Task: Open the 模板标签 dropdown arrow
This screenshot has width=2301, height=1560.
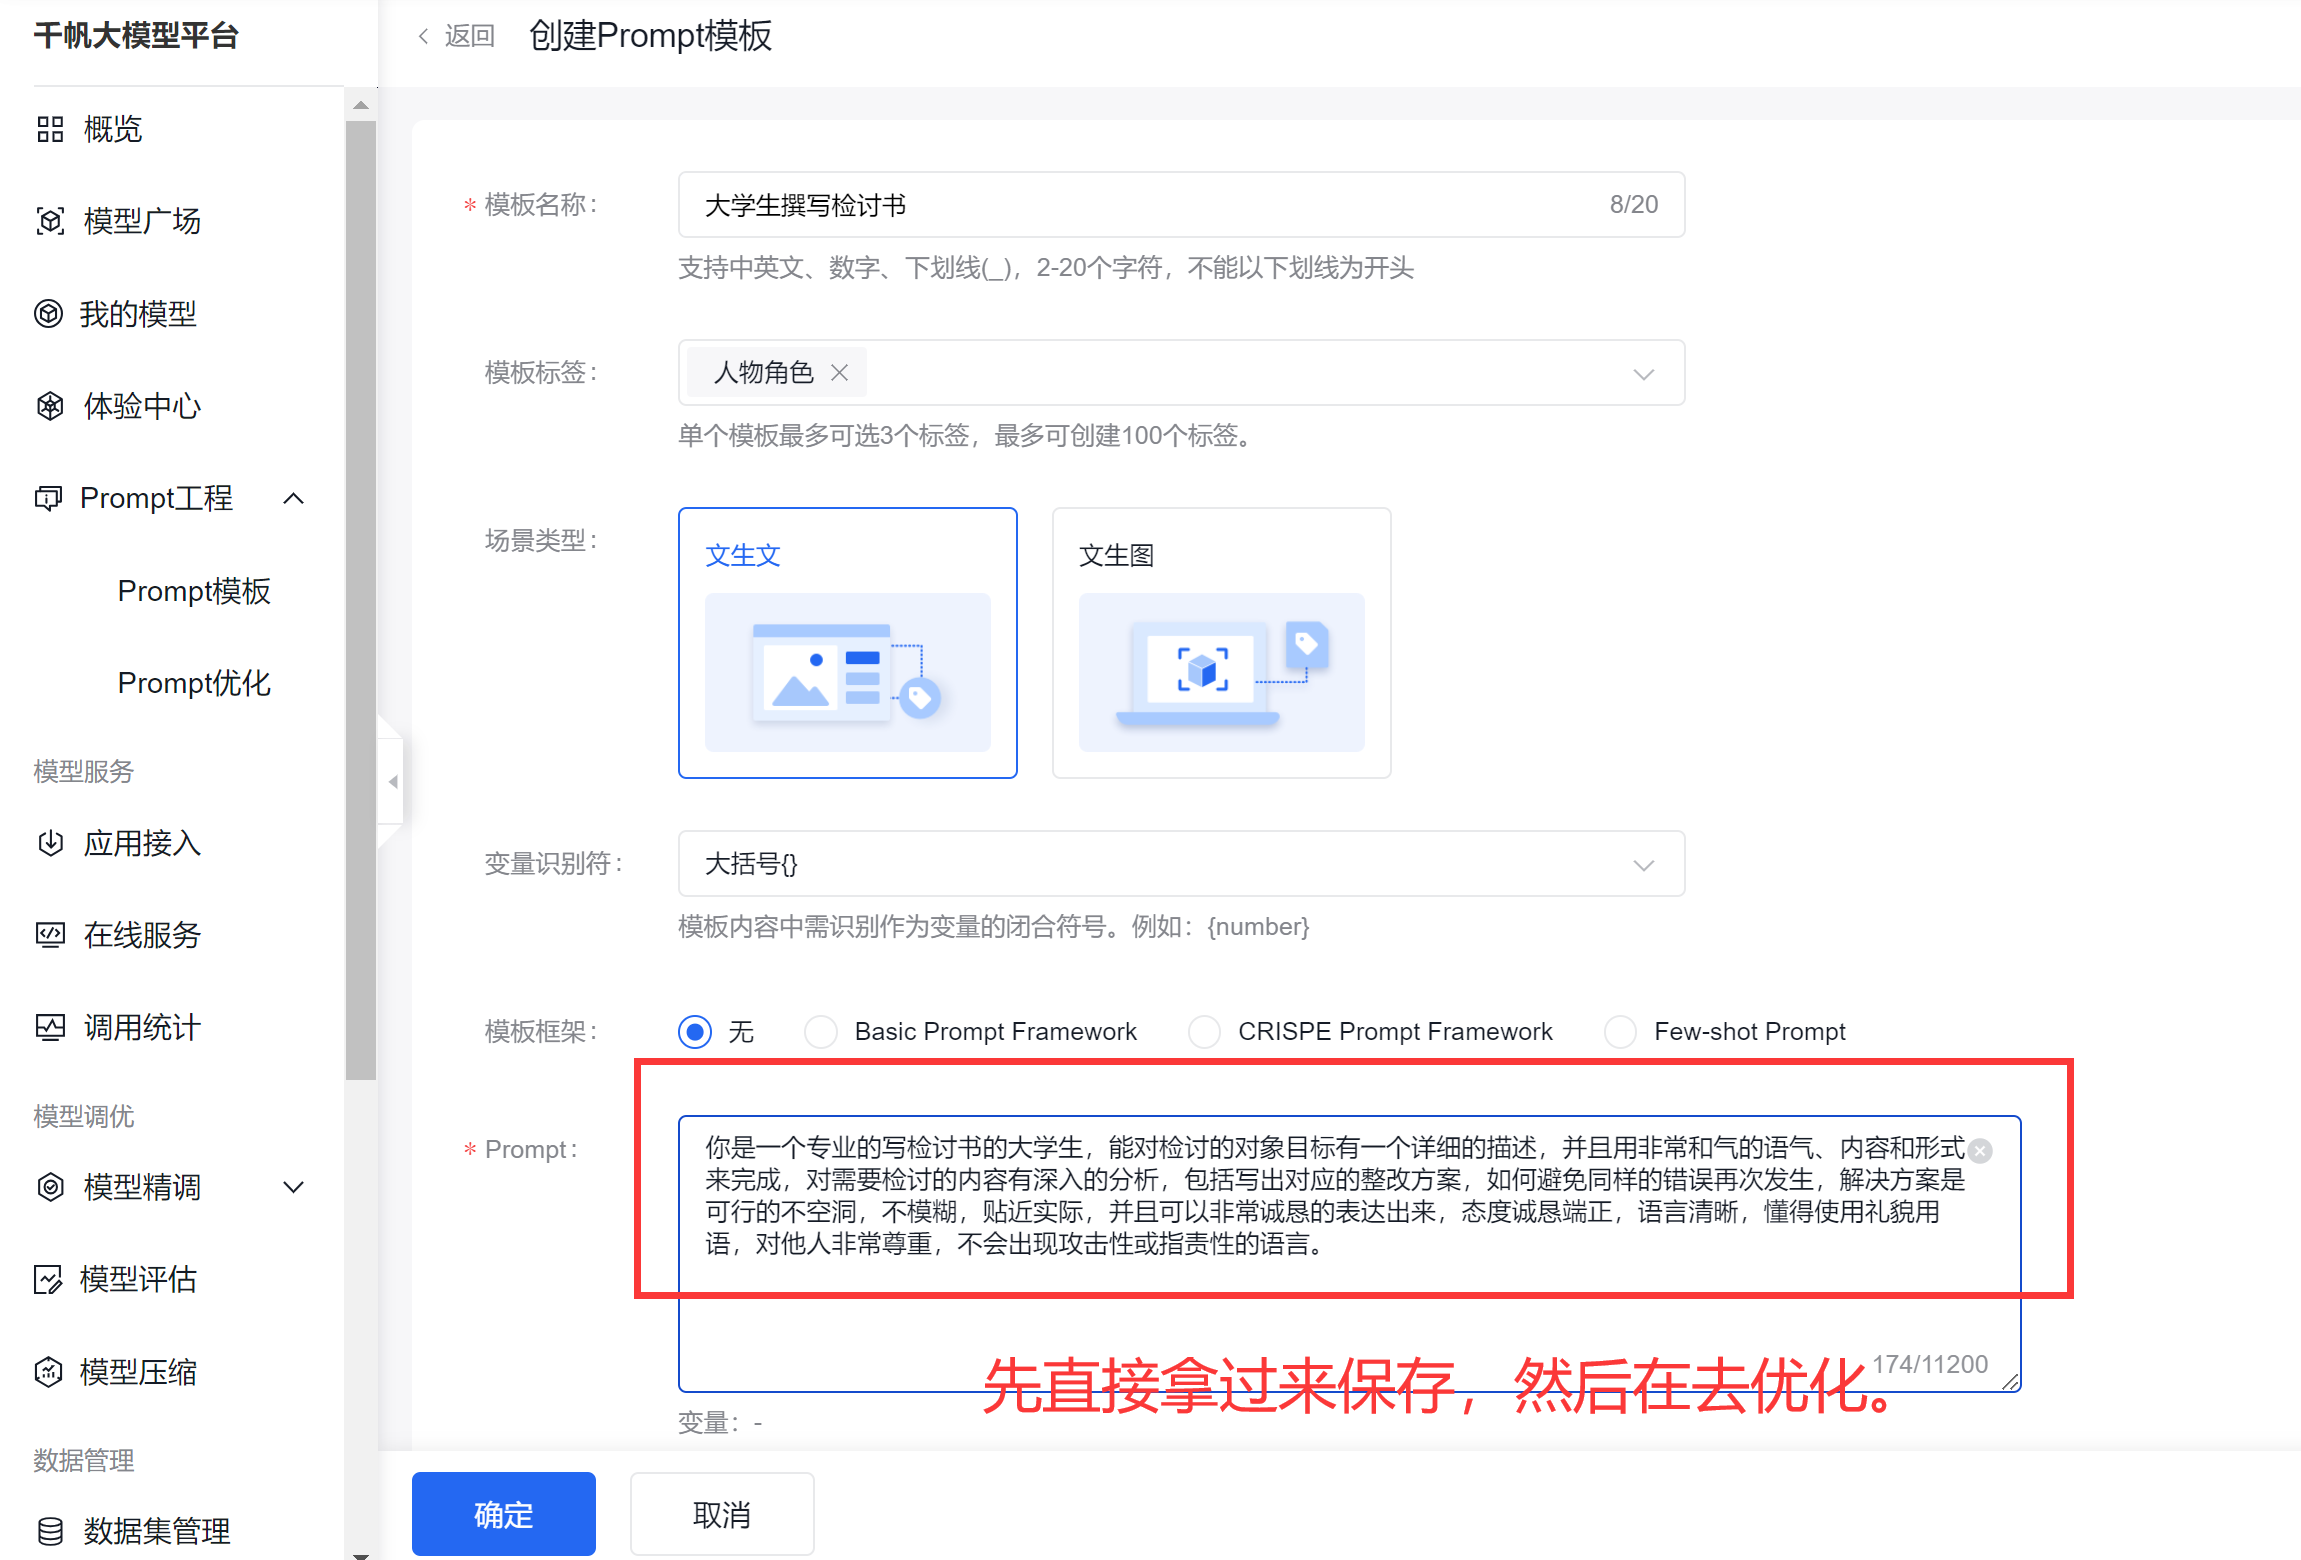Action: pyautogui.click(x=1643, y=374)
